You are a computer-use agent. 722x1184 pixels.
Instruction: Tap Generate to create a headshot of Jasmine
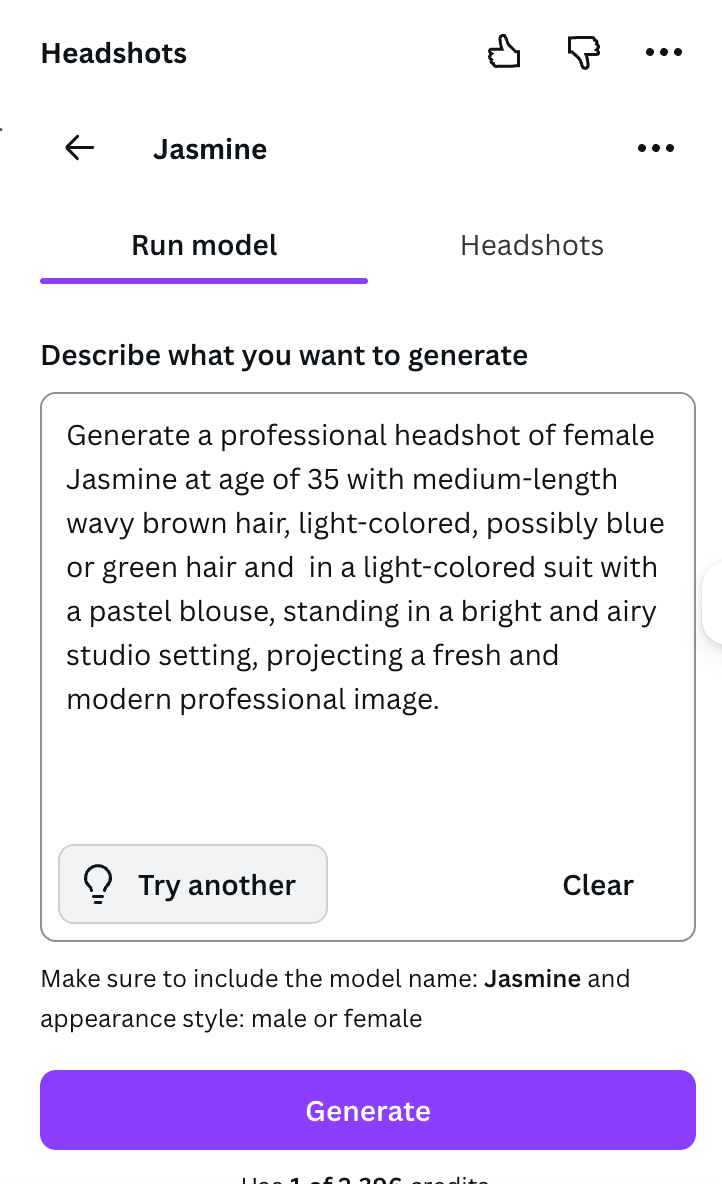(x=367, y=1109)
